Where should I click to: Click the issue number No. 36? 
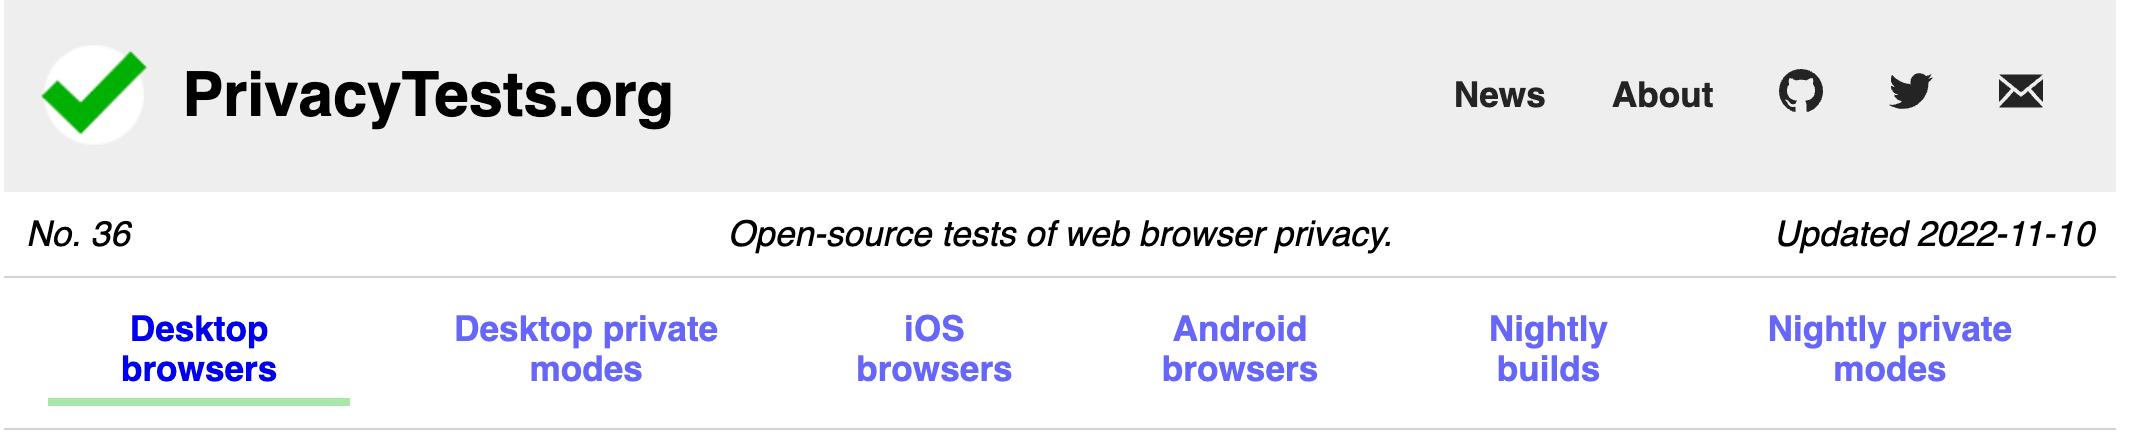pyautogui.click(x=80, y=234)
